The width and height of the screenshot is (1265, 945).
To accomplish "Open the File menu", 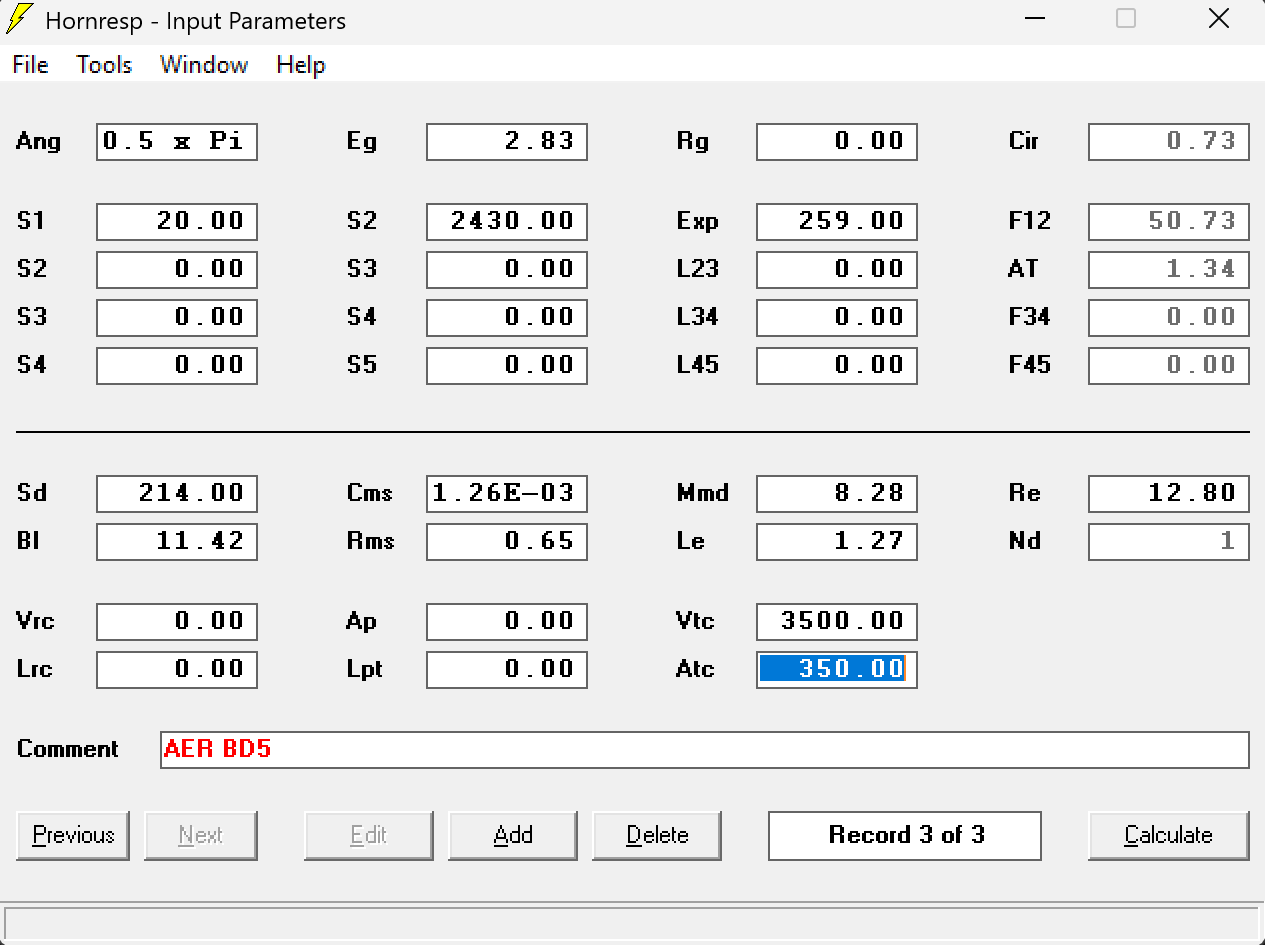I will tap(30, 65).
